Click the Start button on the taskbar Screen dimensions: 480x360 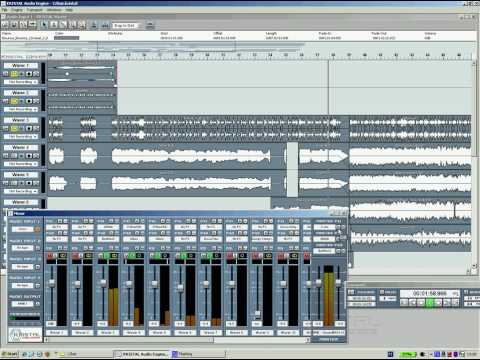10,354
